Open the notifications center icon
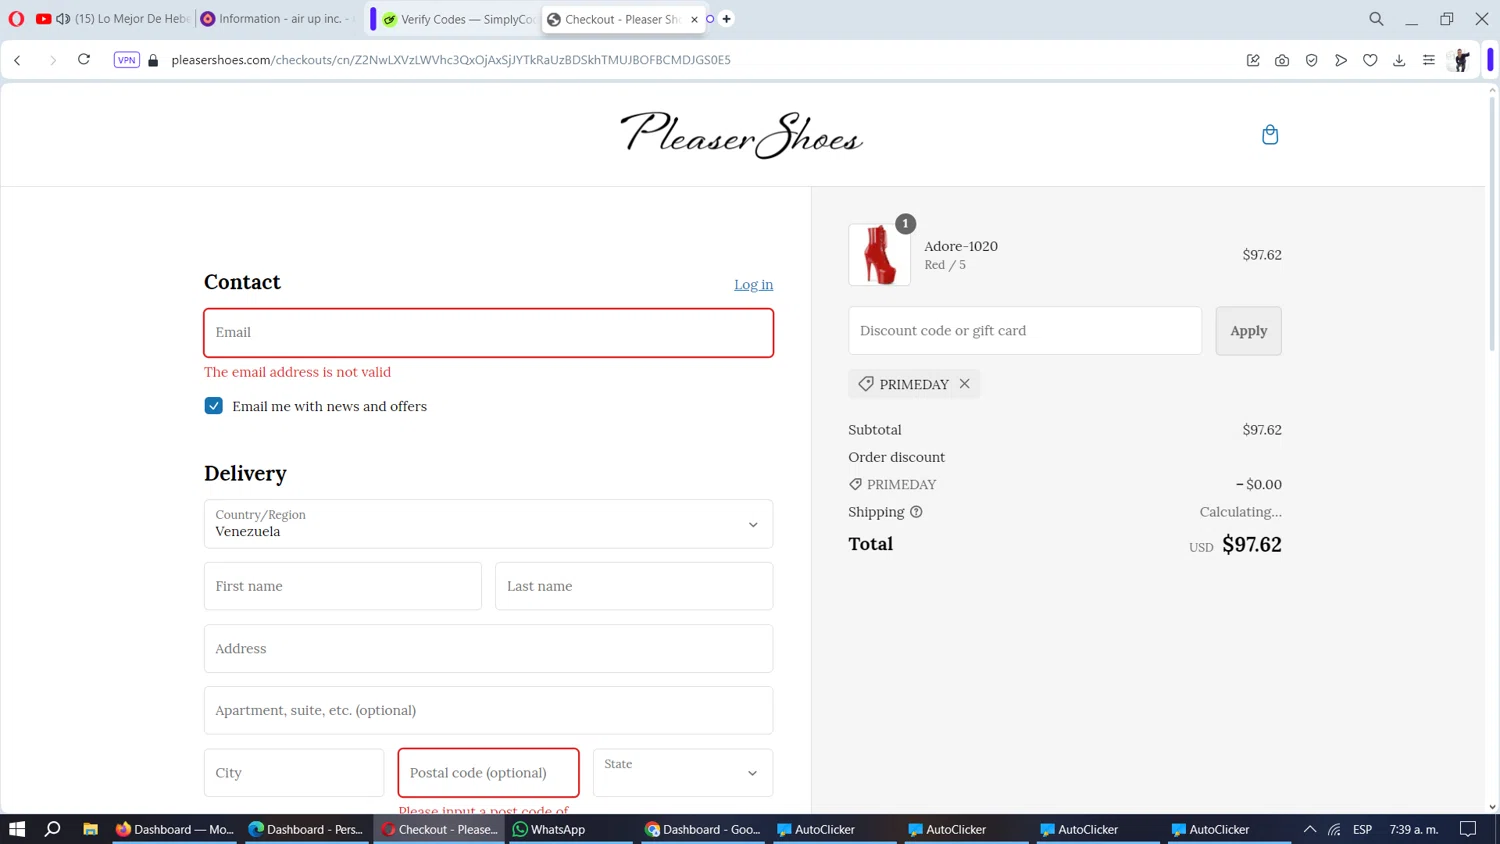 coord(1468,829)
